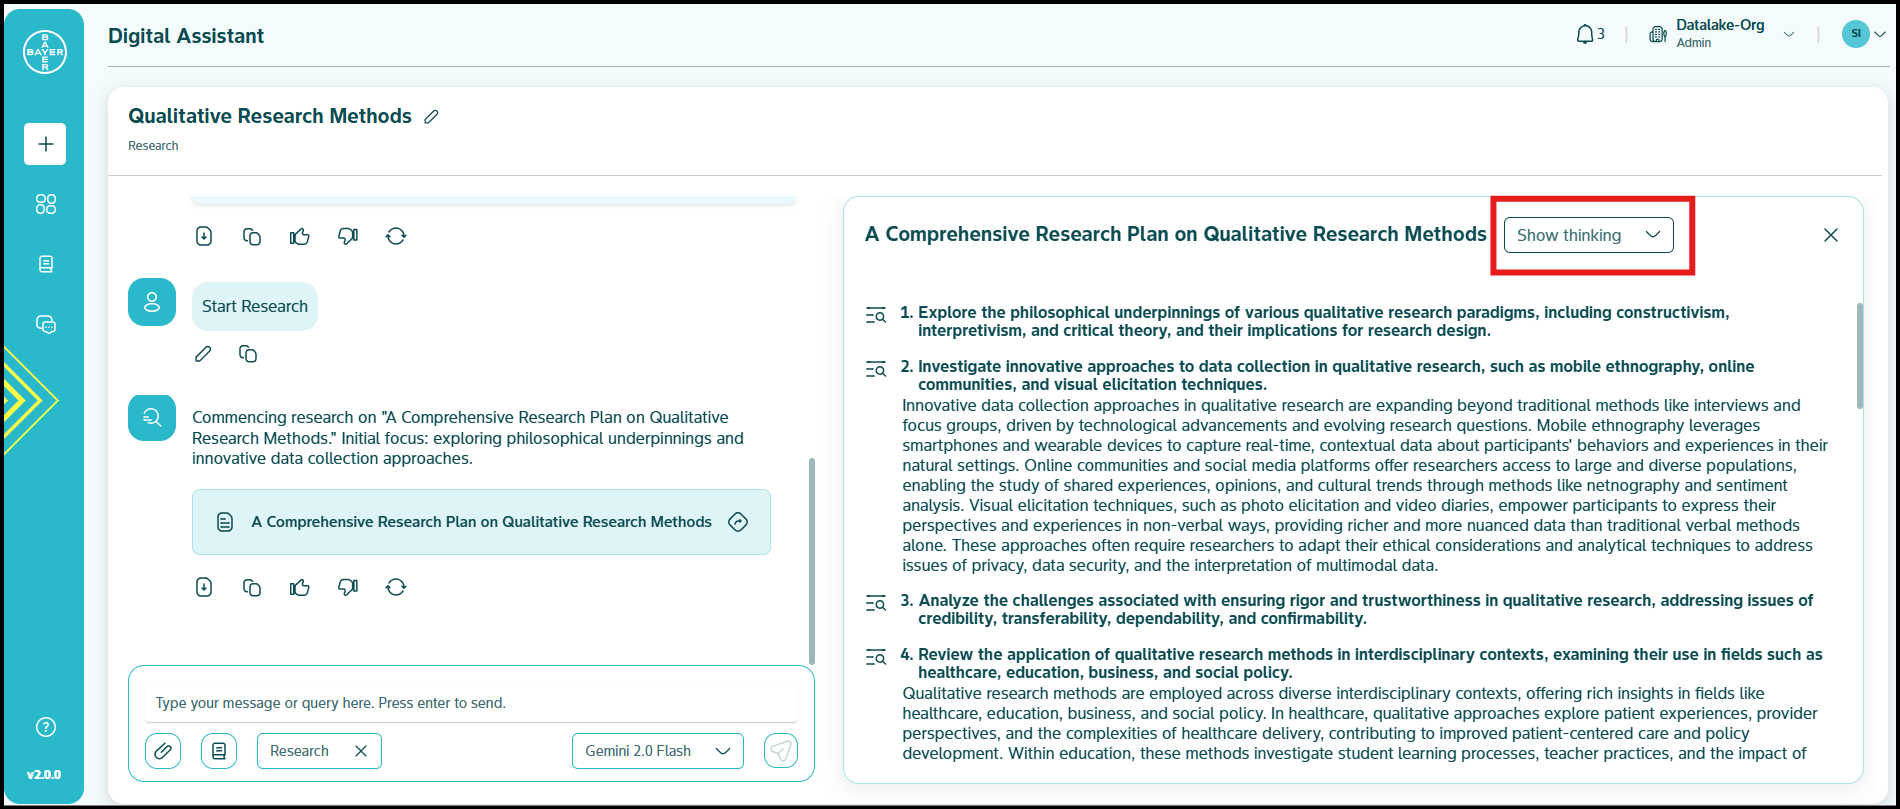Open the help question mark icon

[x=45, y=727]
